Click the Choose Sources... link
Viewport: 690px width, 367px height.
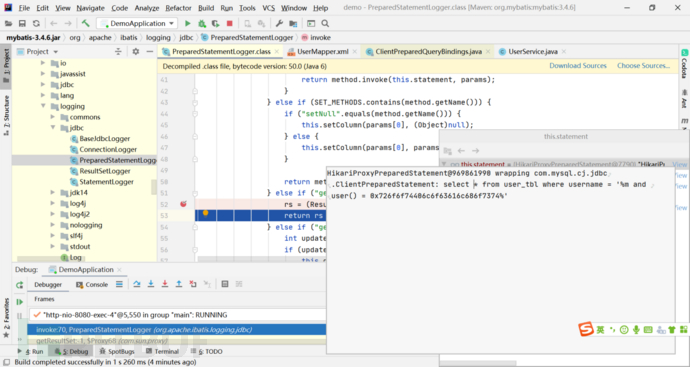click(x=643, y=66)
